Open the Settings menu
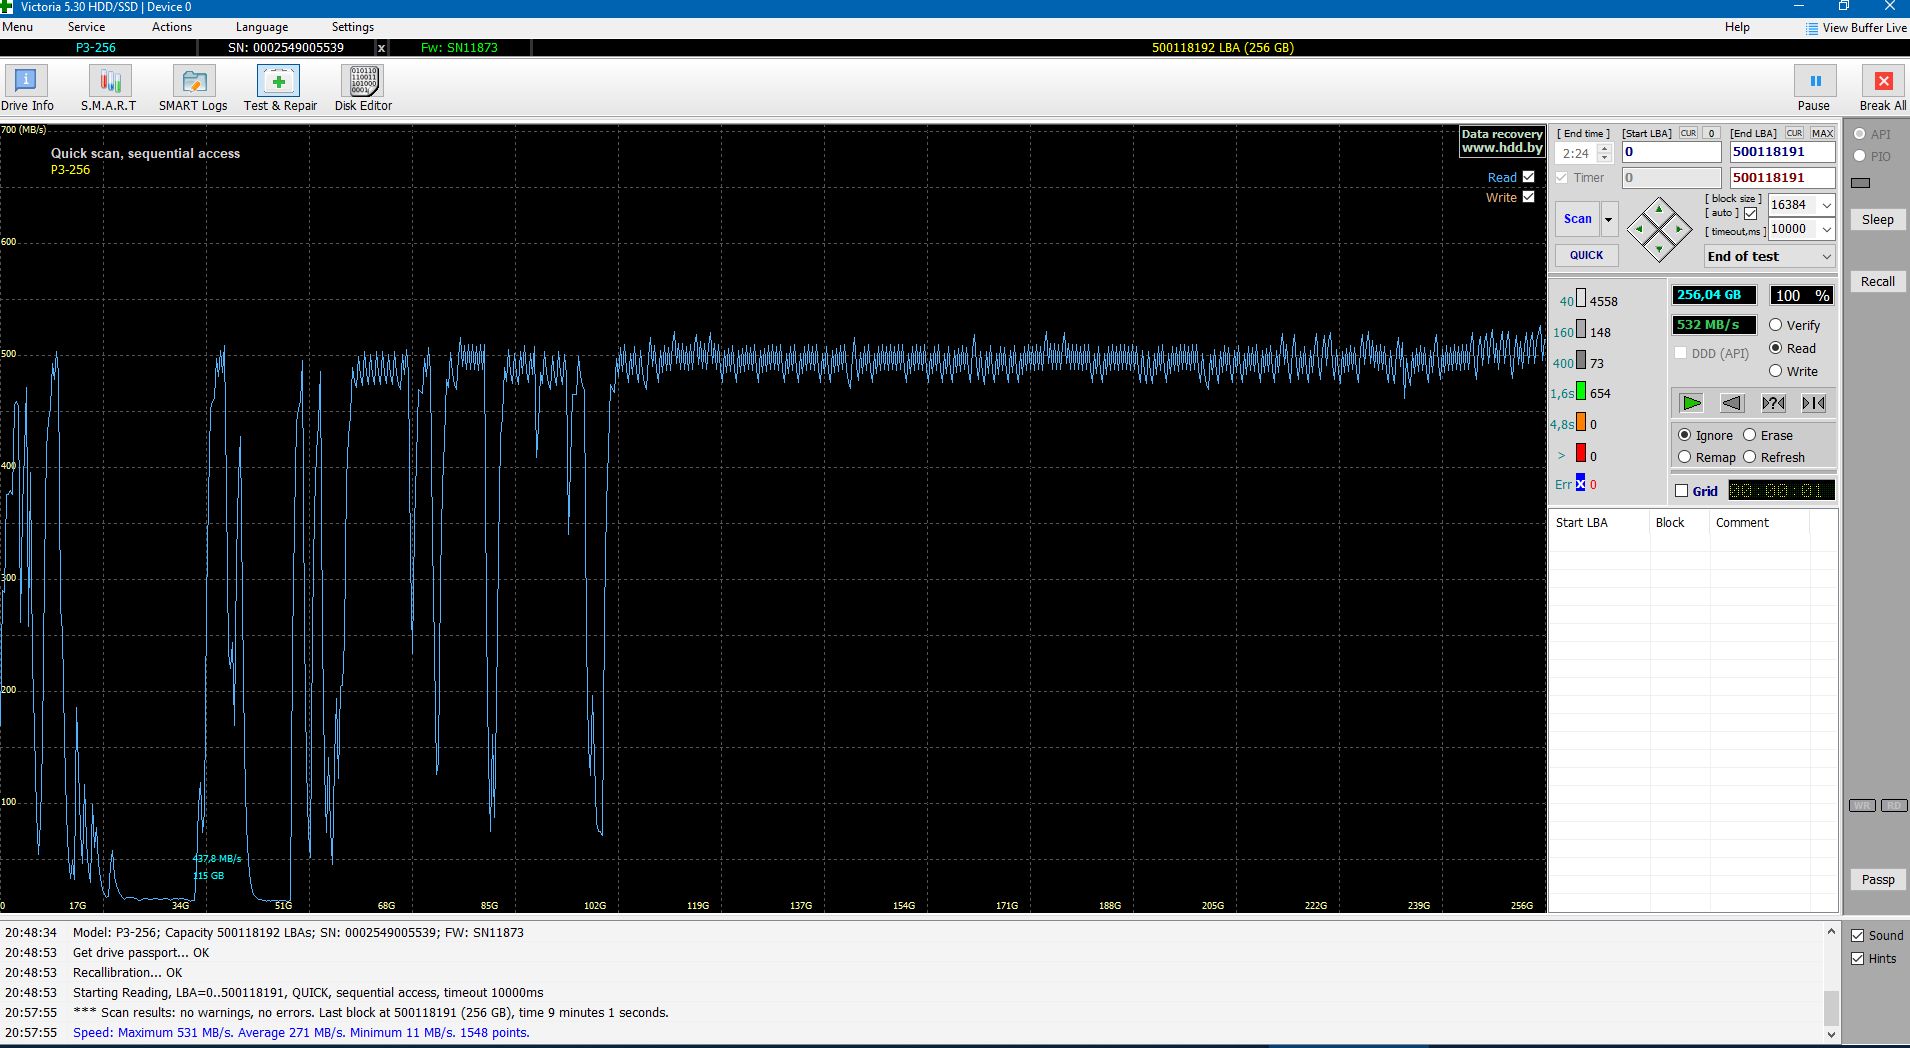1910x1048 pixels. pos(353,27)
